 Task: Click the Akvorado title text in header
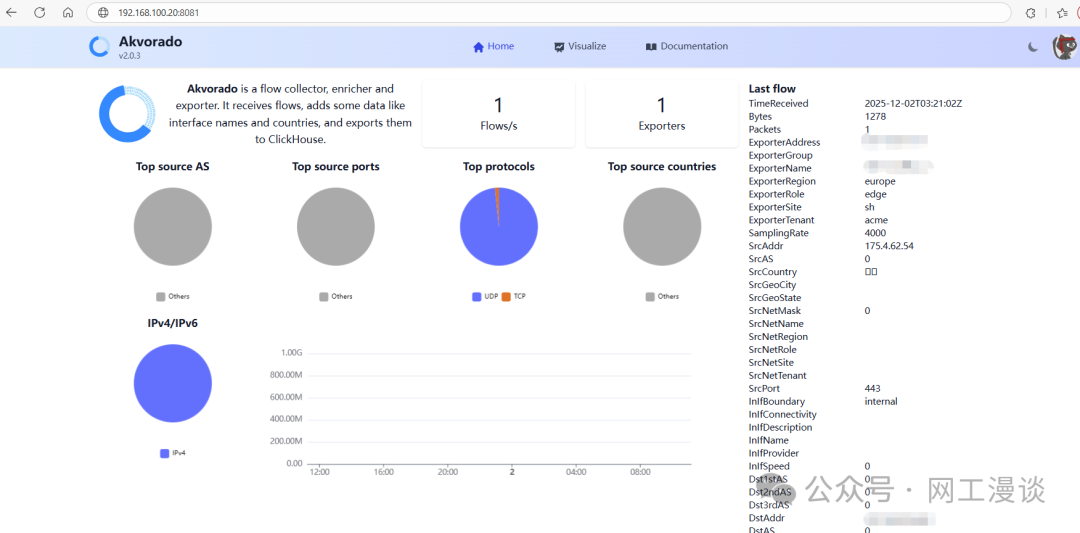click(150, 41)
